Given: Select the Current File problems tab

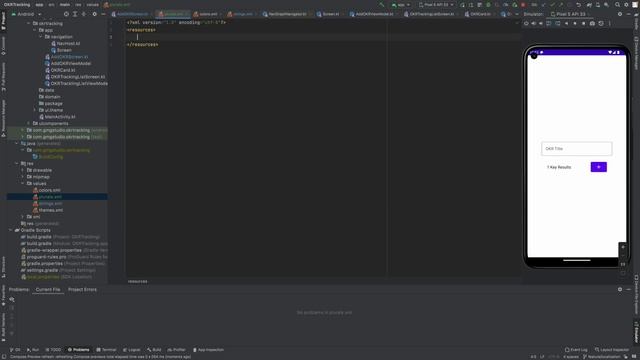Looking at the screenshot, I should pos(48,289).
